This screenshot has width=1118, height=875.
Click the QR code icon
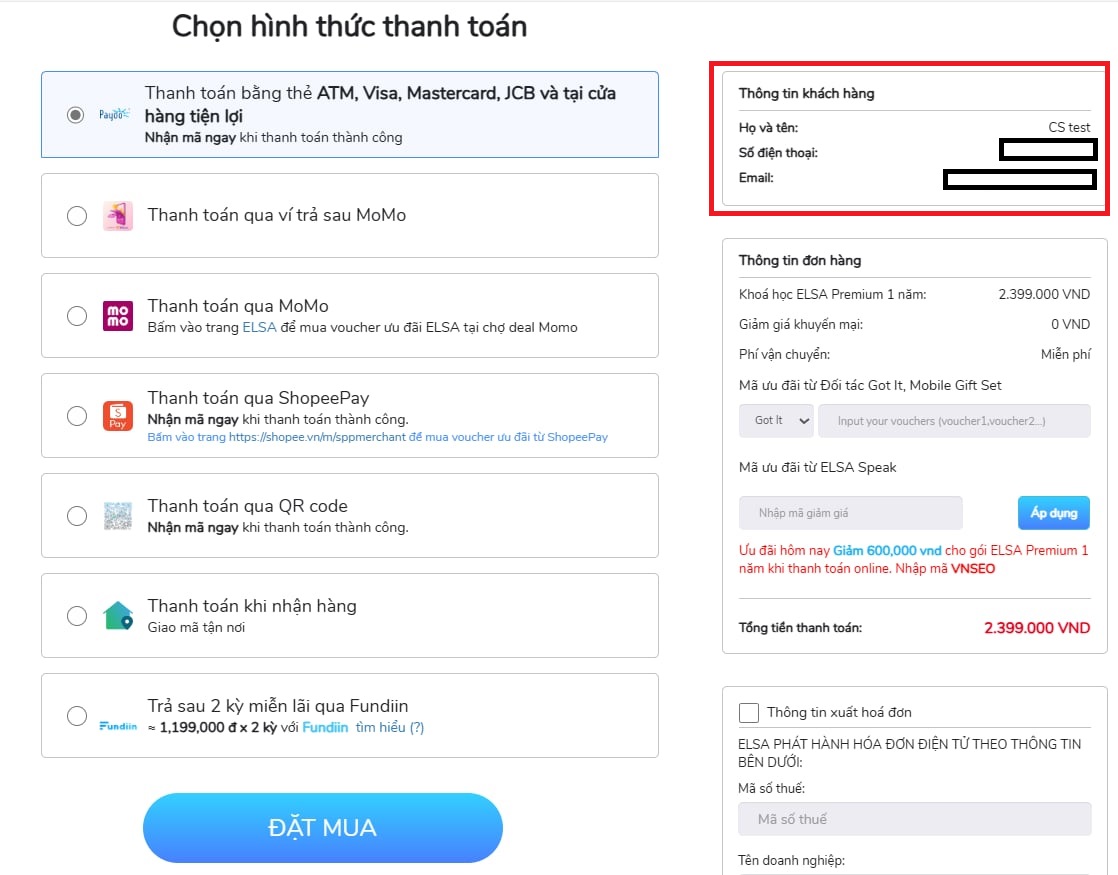point(118,516)
